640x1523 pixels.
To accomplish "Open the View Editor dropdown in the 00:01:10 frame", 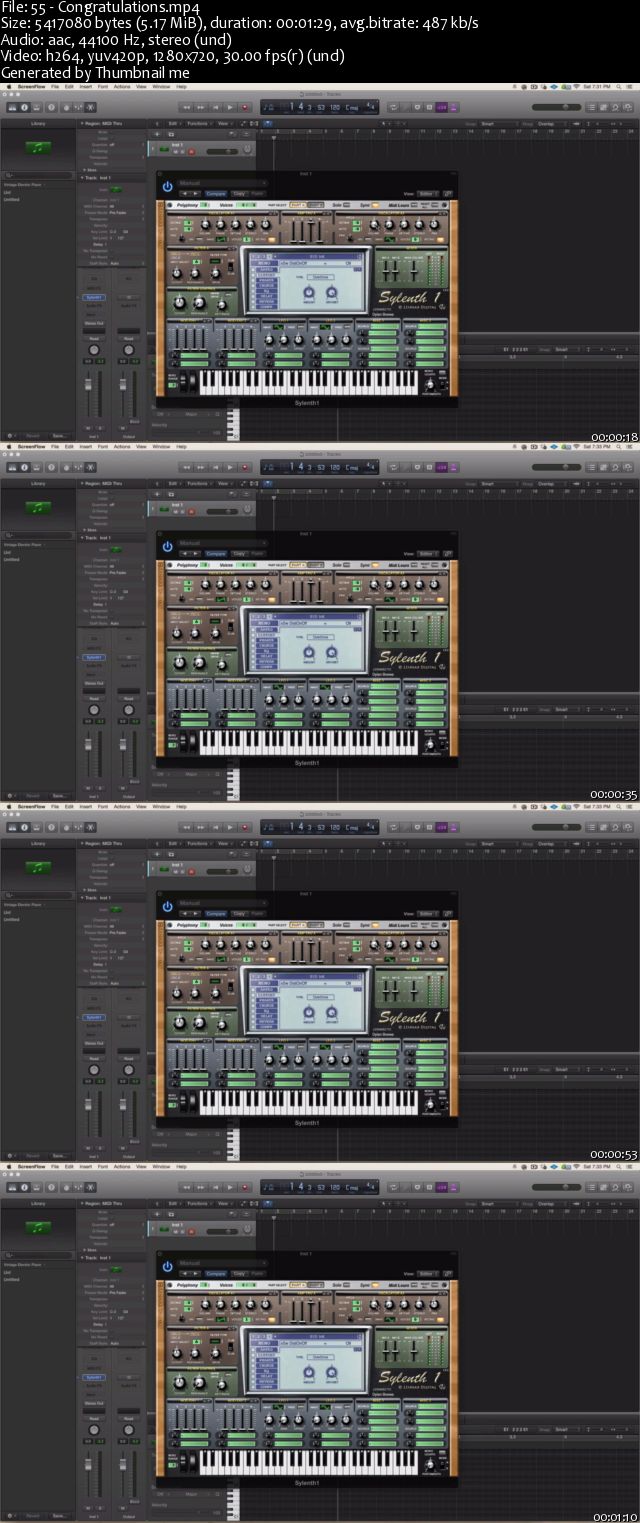I will point(427,1273).
